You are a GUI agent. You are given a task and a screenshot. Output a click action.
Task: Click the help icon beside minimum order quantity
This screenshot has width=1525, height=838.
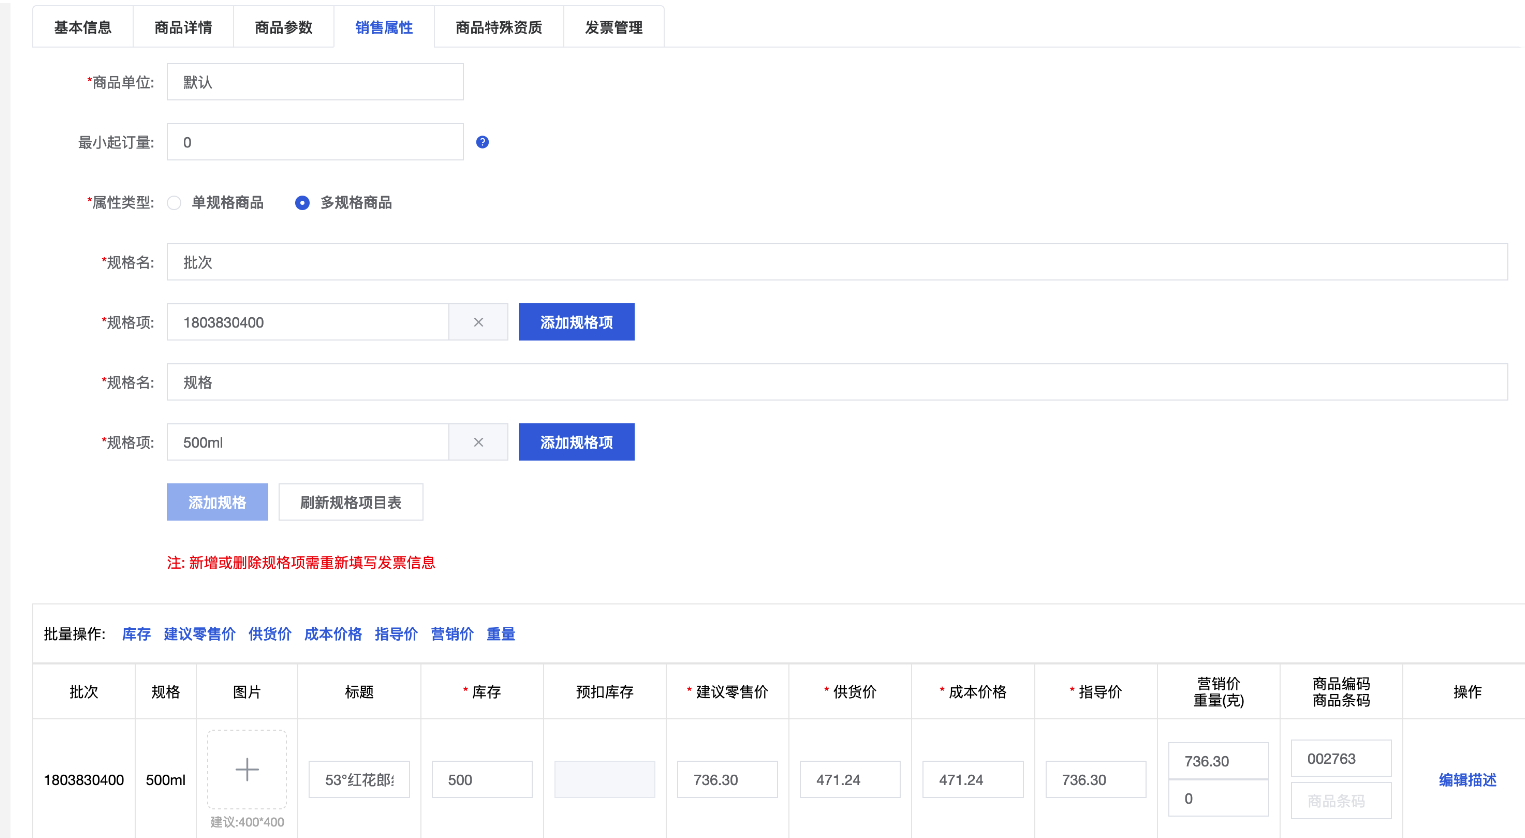pos(482,142)
